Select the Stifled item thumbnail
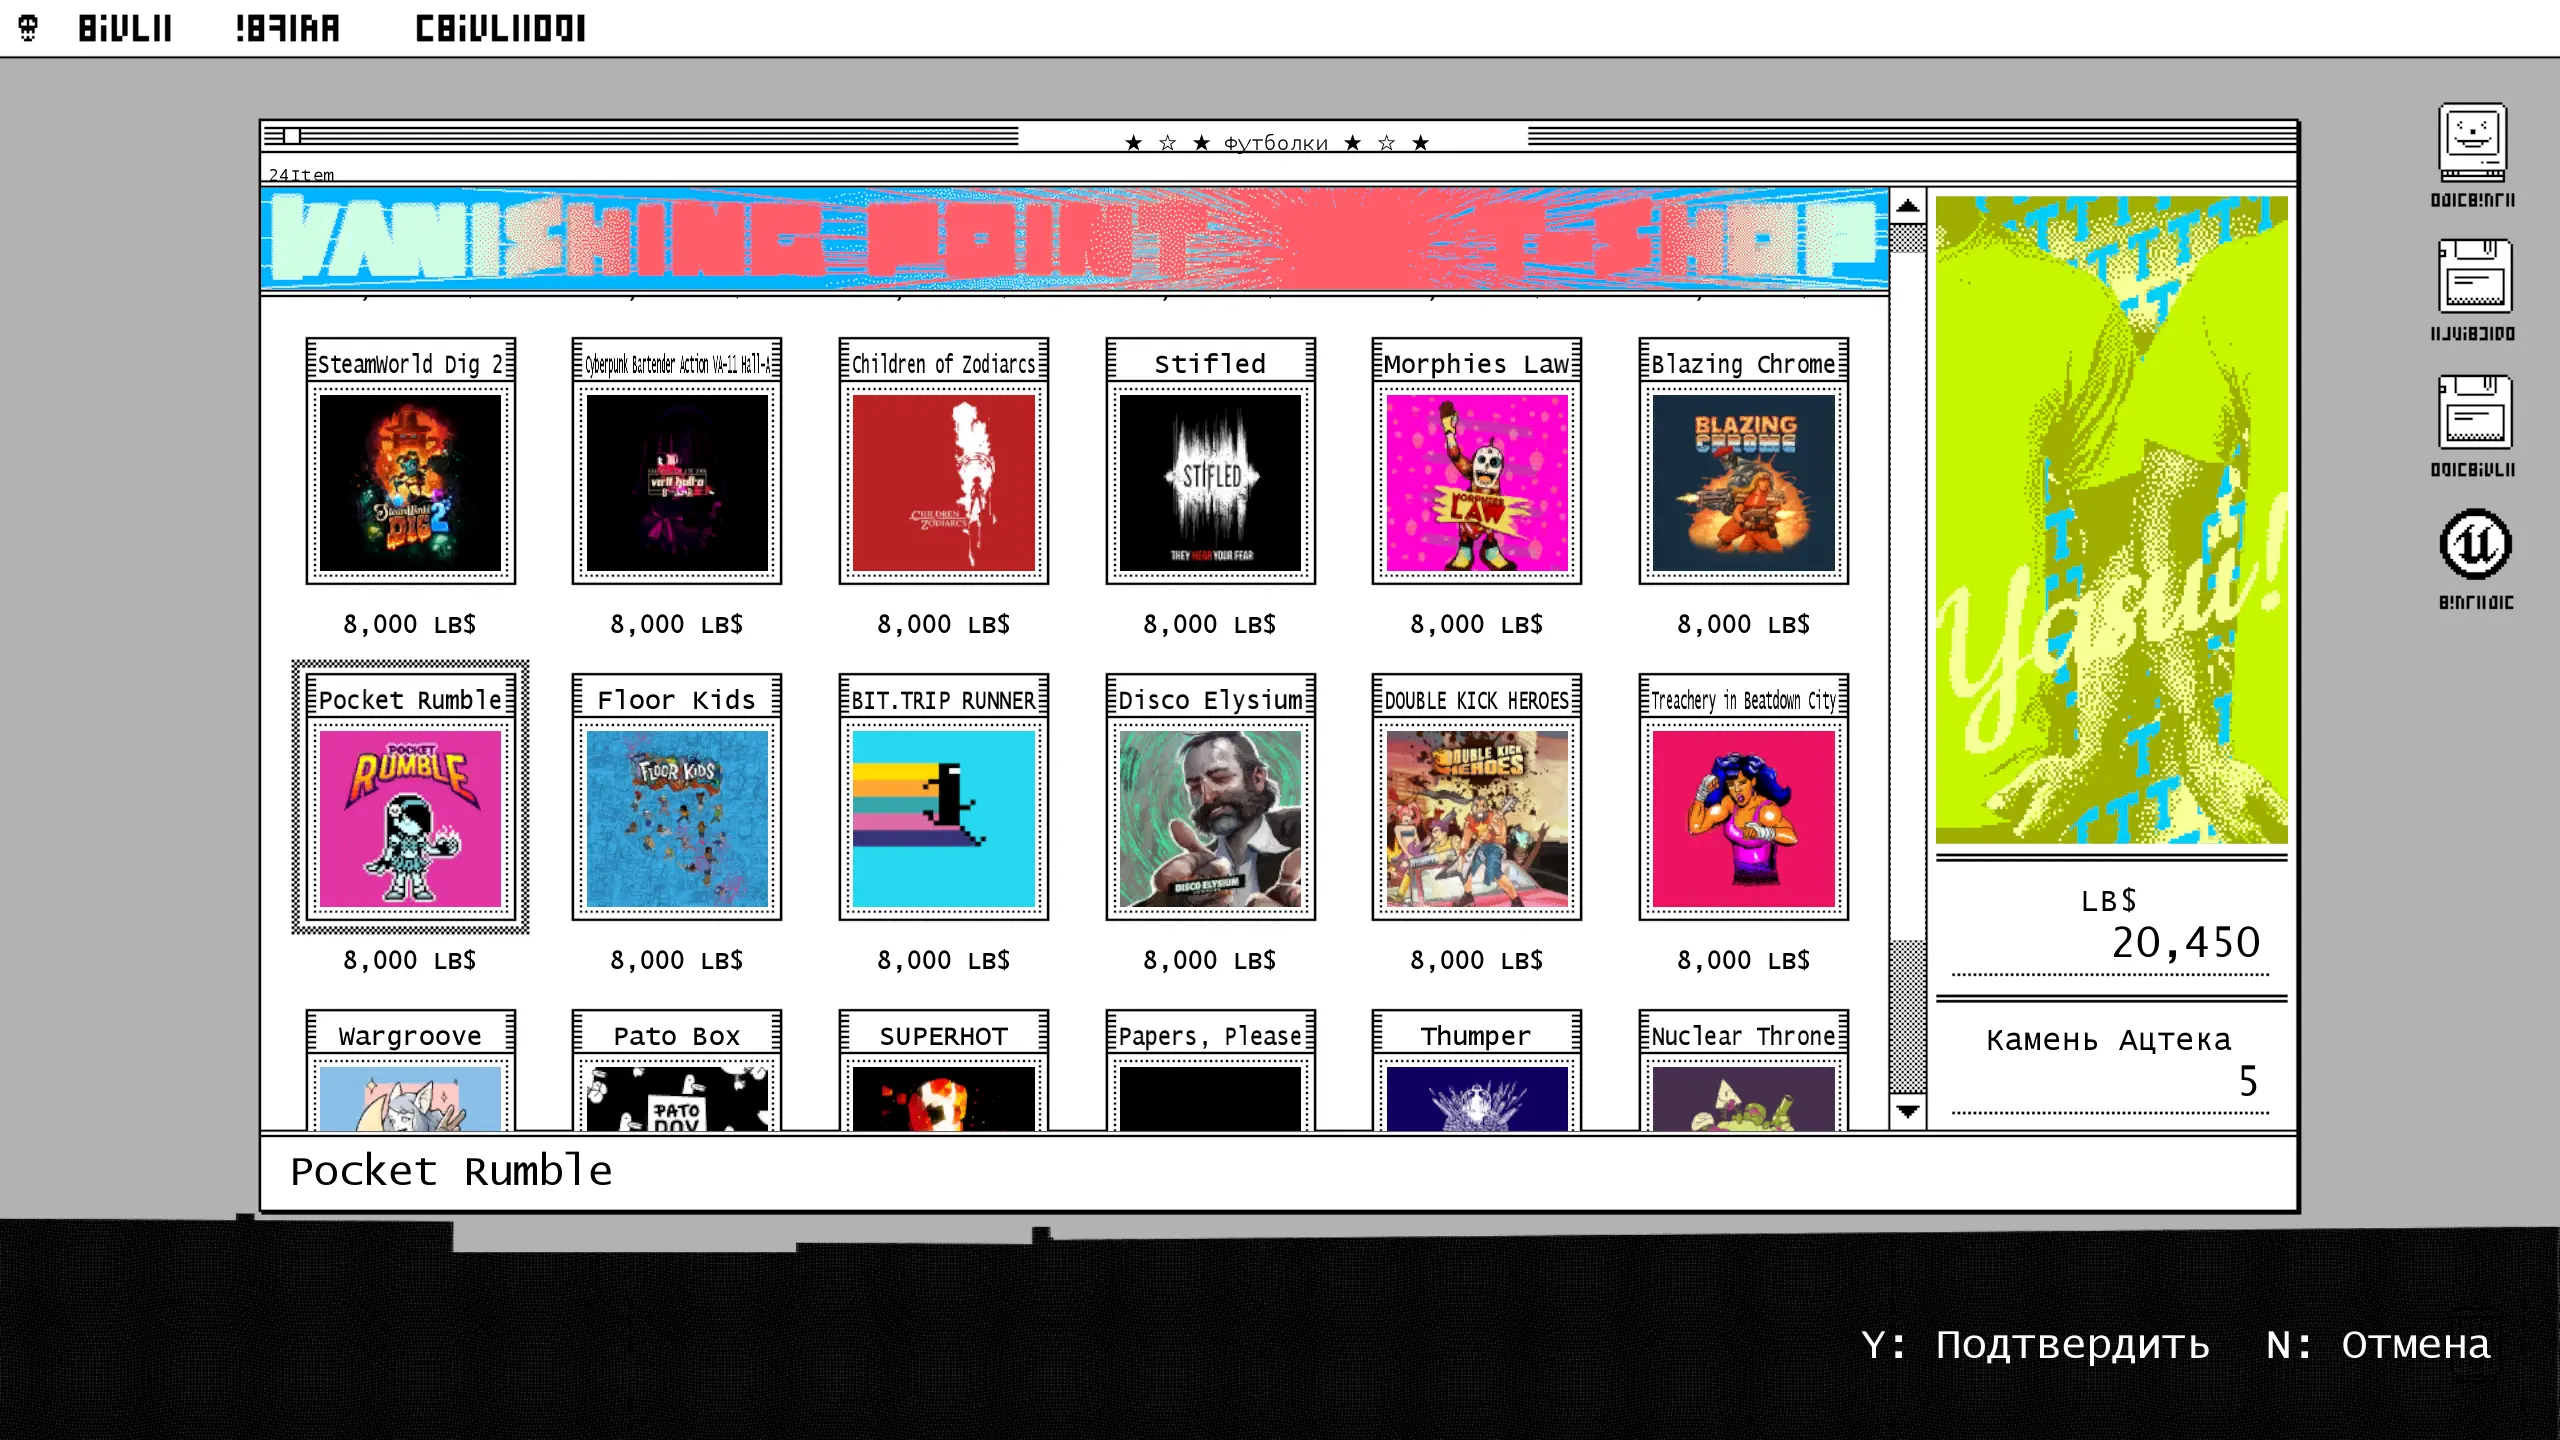The width and height of the screenshot is (2560, 1440). [x=1210, y=482]
